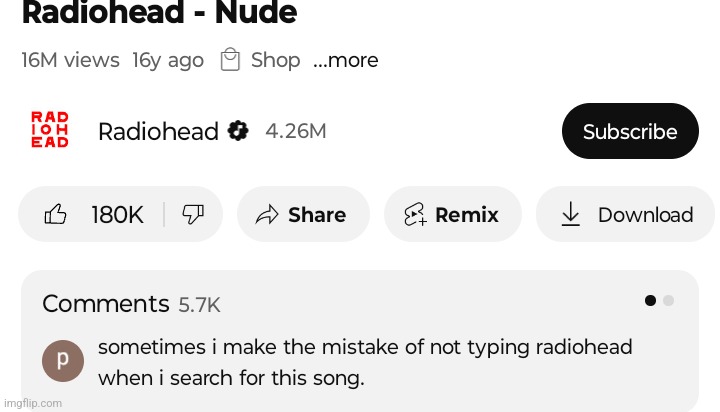This screenshot has width=720, height=412.
Task: Click the music note verified badge
Action: coord(238,131)
